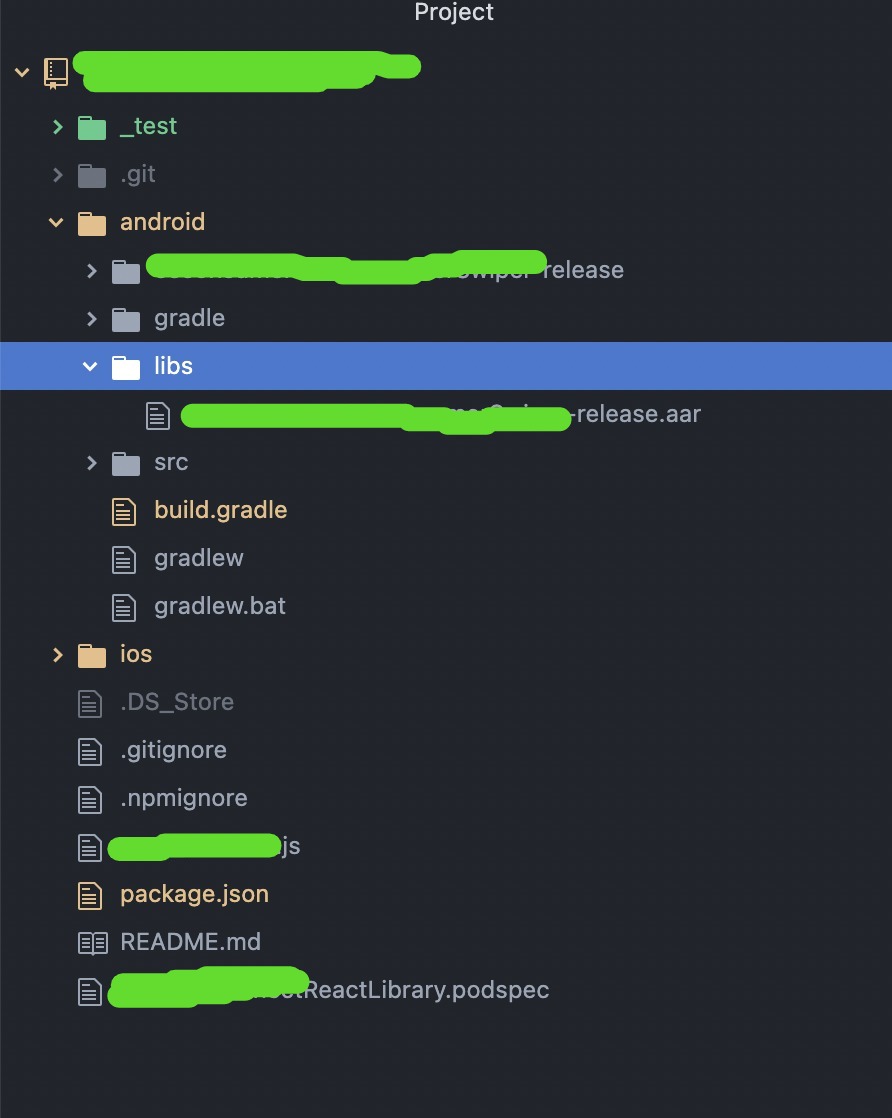
Task: Click the android folder icon
Action: coord(92,223)
